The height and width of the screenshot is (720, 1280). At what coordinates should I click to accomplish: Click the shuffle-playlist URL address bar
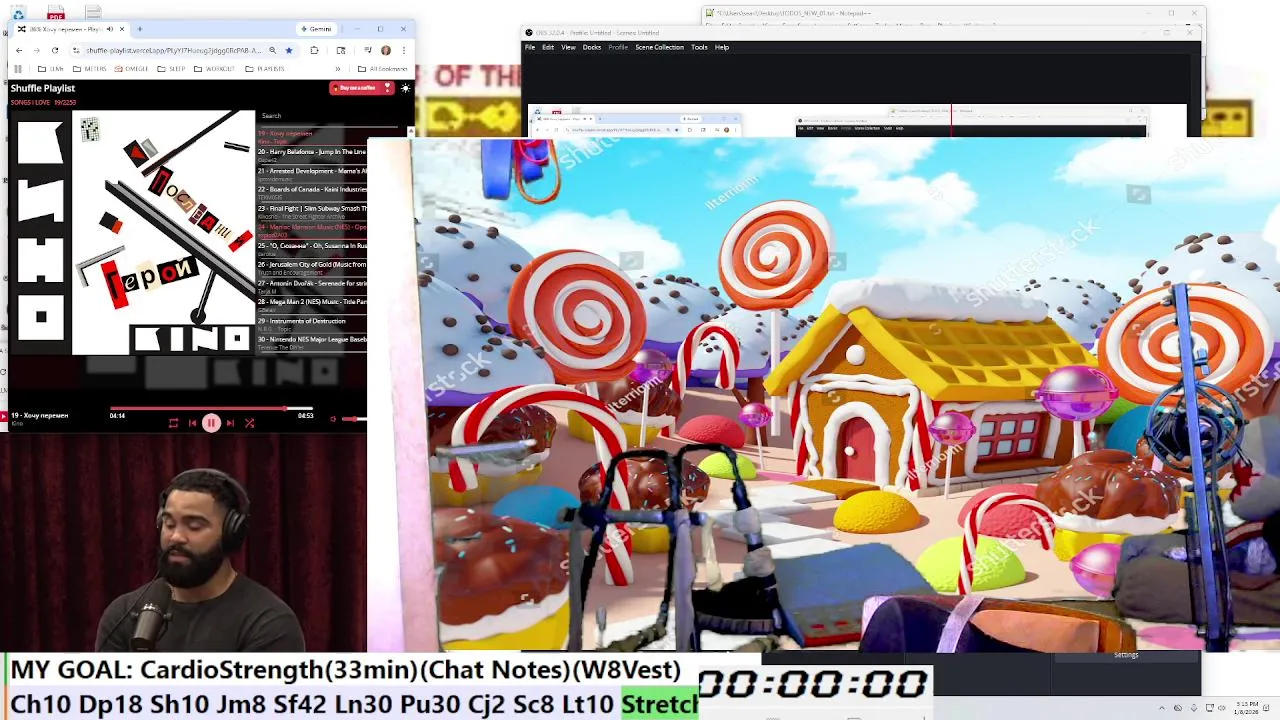coord(172,50)
